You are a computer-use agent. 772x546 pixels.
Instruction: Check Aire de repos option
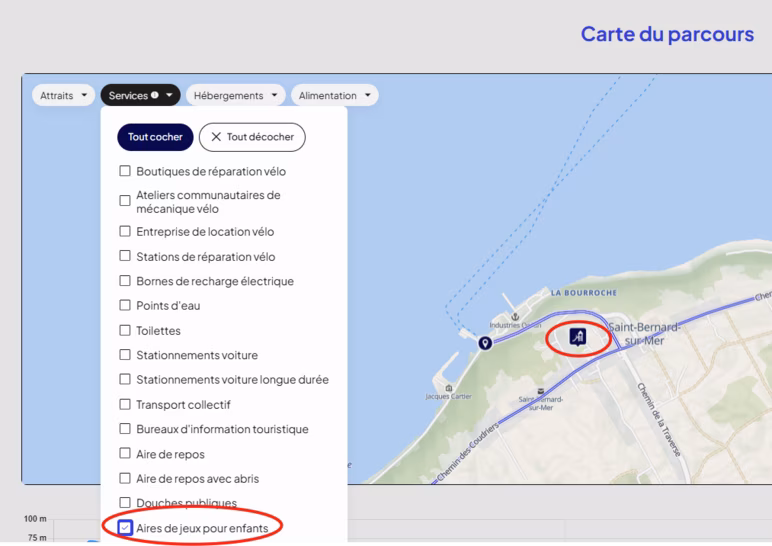(x=125, y=453)
